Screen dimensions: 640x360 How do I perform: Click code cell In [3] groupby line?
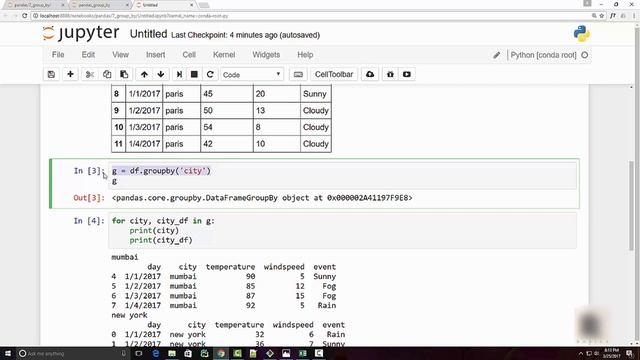[x=161, y=171]
